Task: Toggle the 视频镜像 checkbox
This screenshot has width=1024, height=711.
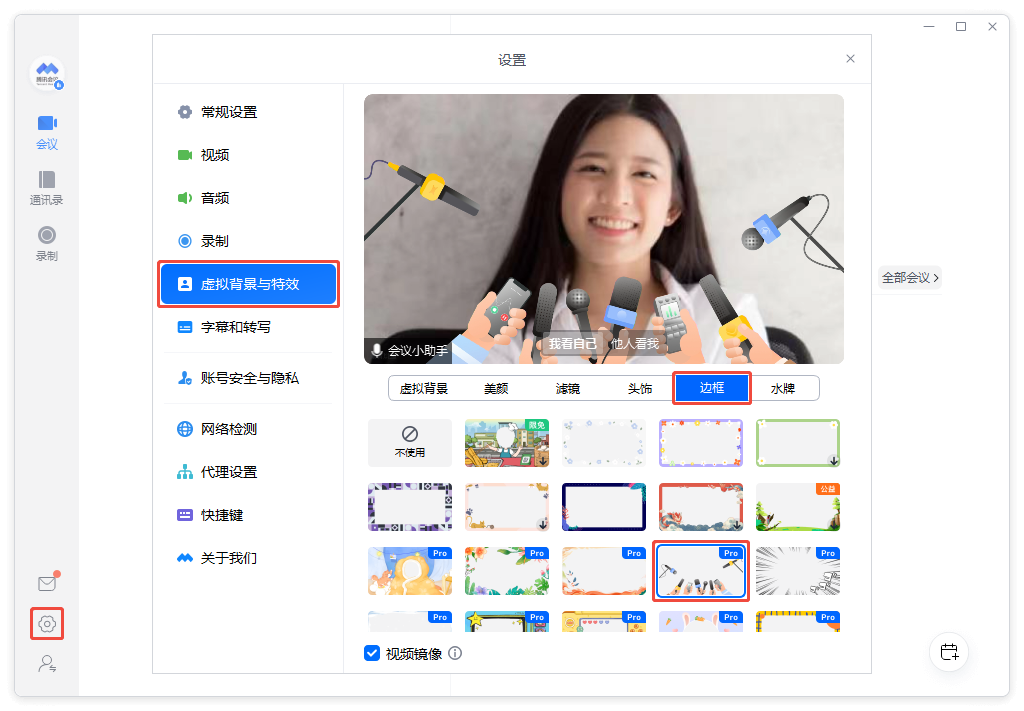Action: 372,653
